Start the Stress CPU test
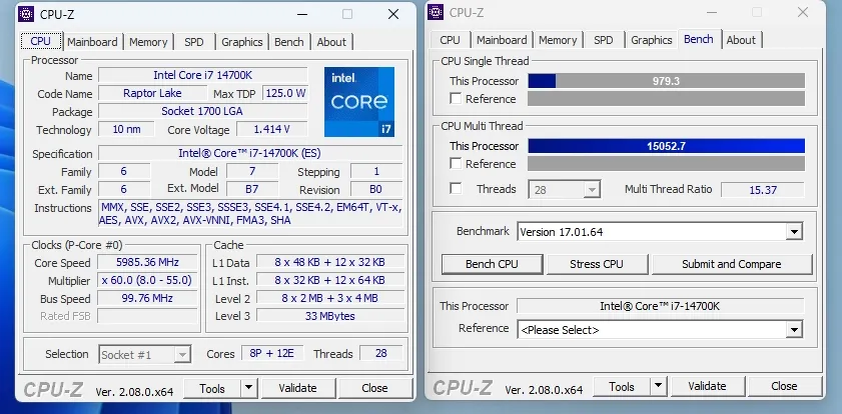The image size is (842, 414). click(597, 264)
